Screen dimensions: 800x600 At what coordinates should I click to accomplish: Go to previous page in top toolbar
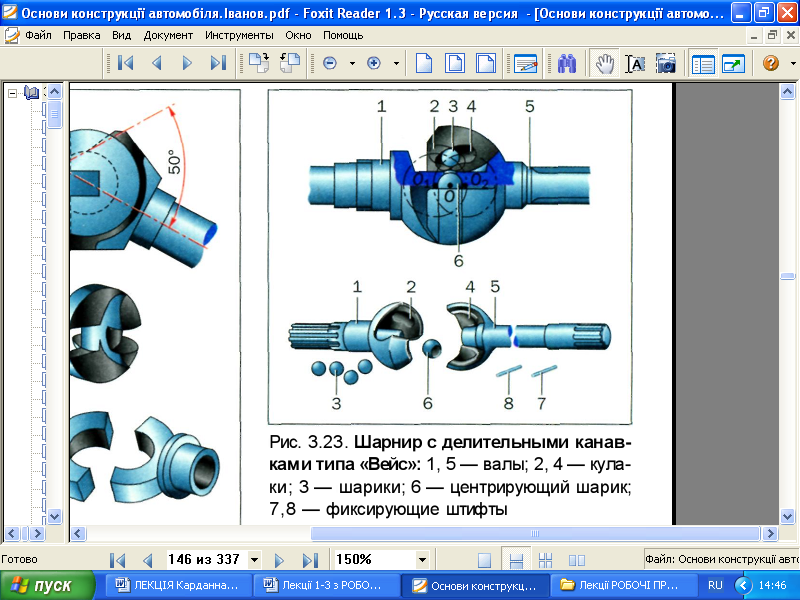[157, 63]
